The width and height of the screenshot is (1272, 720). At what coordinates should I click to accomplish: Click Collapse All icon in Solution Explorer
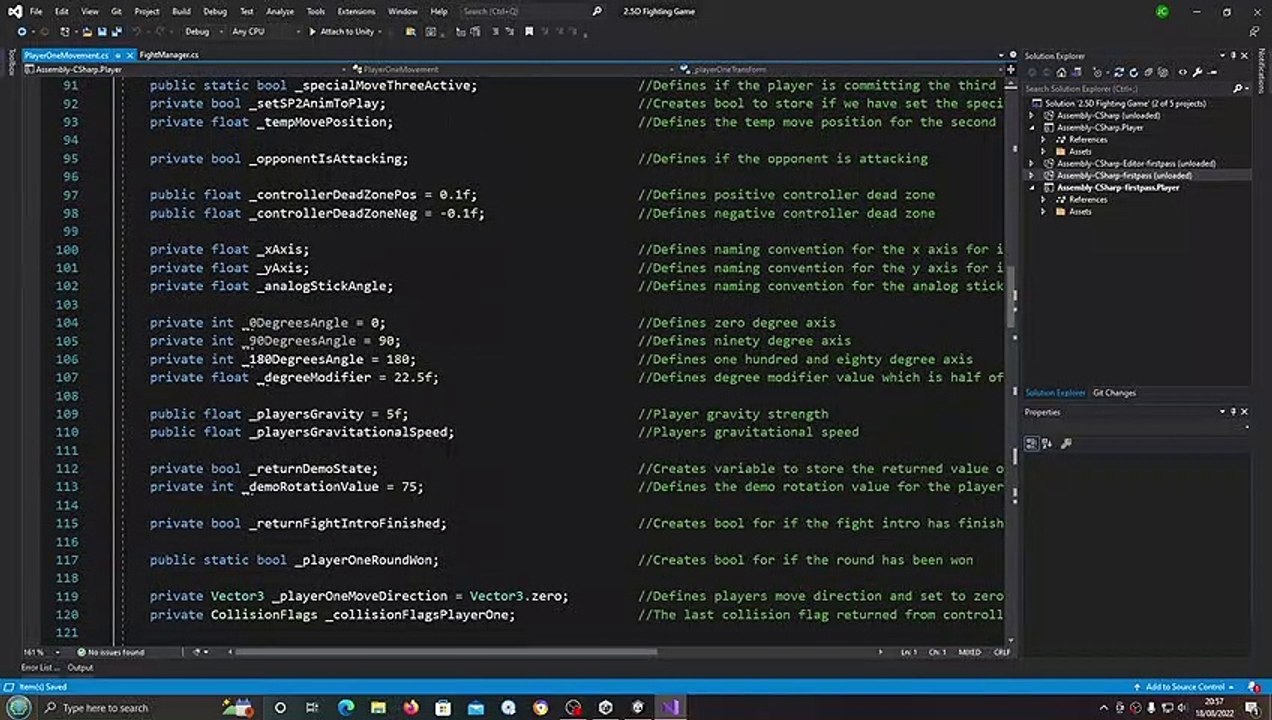(1148, 72)
